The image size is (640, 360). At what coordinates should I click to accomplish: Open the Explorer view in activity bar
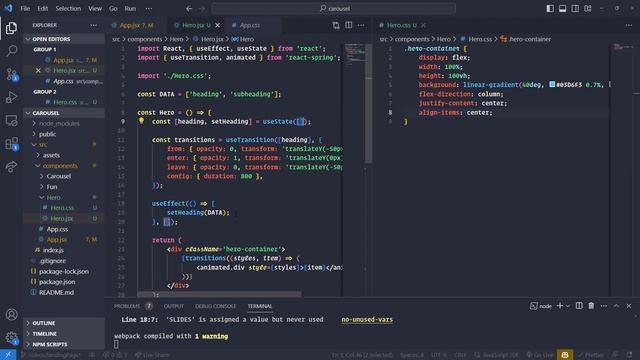coord(11,28)
